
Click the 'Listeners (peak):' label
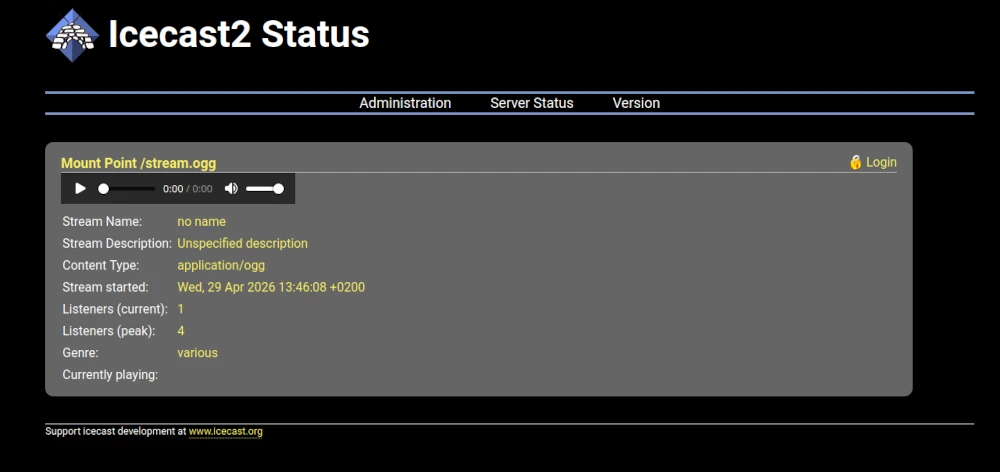click(109, 331)
